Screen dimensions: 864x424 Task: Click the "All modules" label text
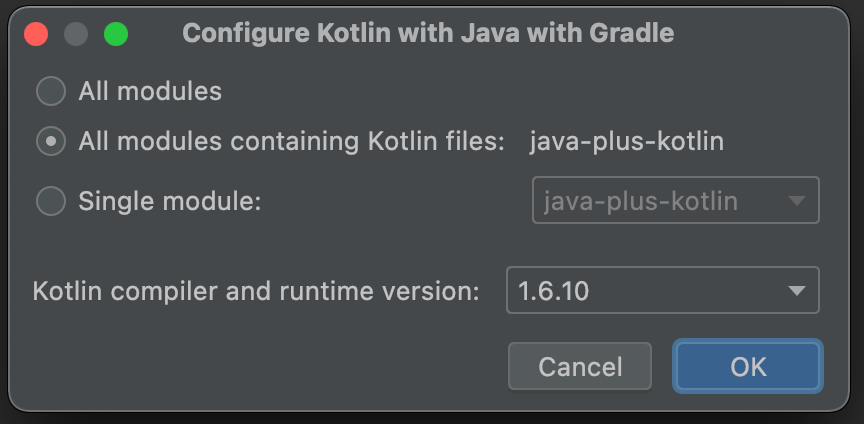(x=150, y=91)
